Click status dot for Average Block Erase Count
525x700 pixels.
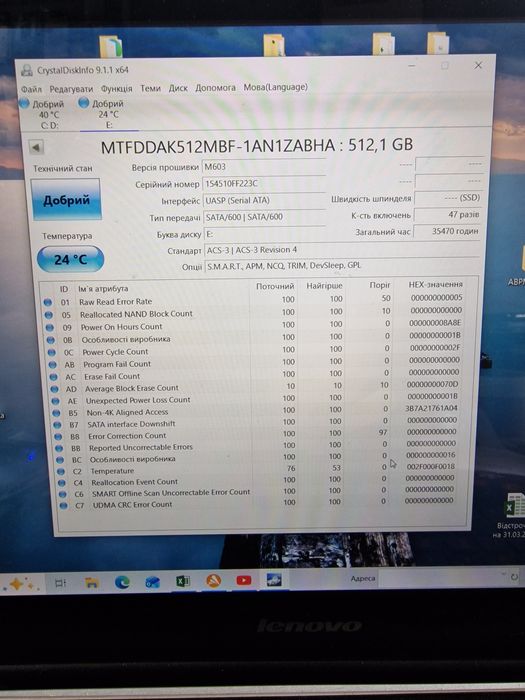[x=54, y=389]
